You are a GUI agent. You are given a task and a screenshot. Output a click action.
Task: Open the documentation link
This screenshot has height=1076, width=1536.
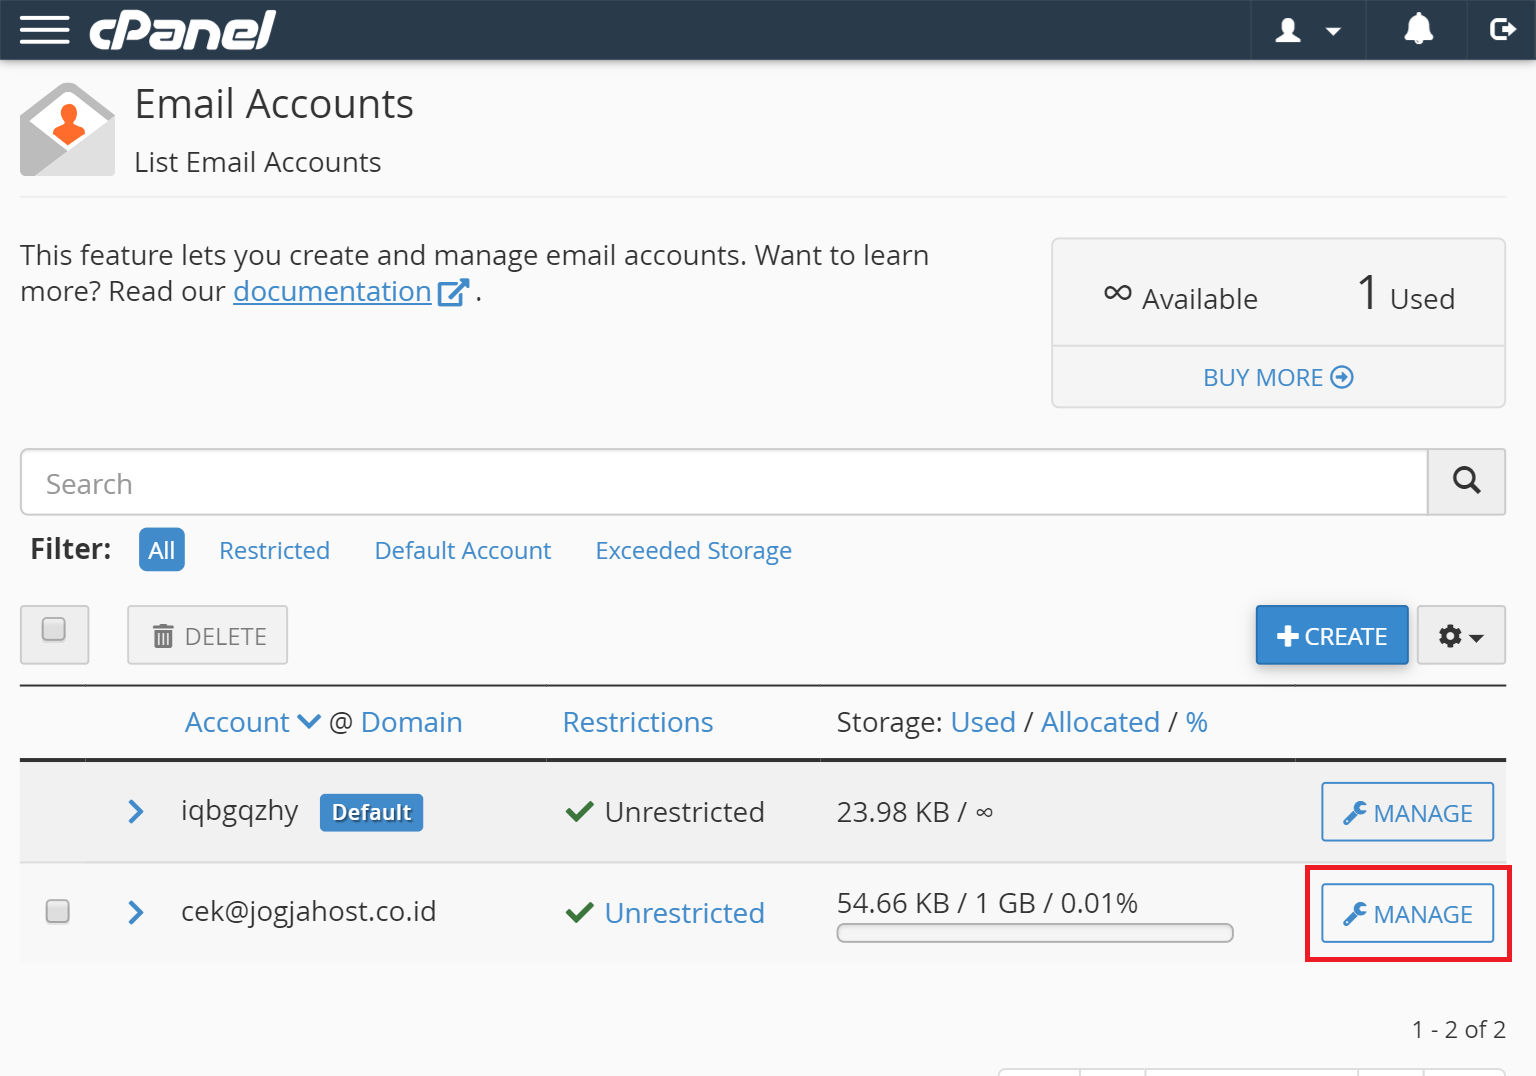331,291
